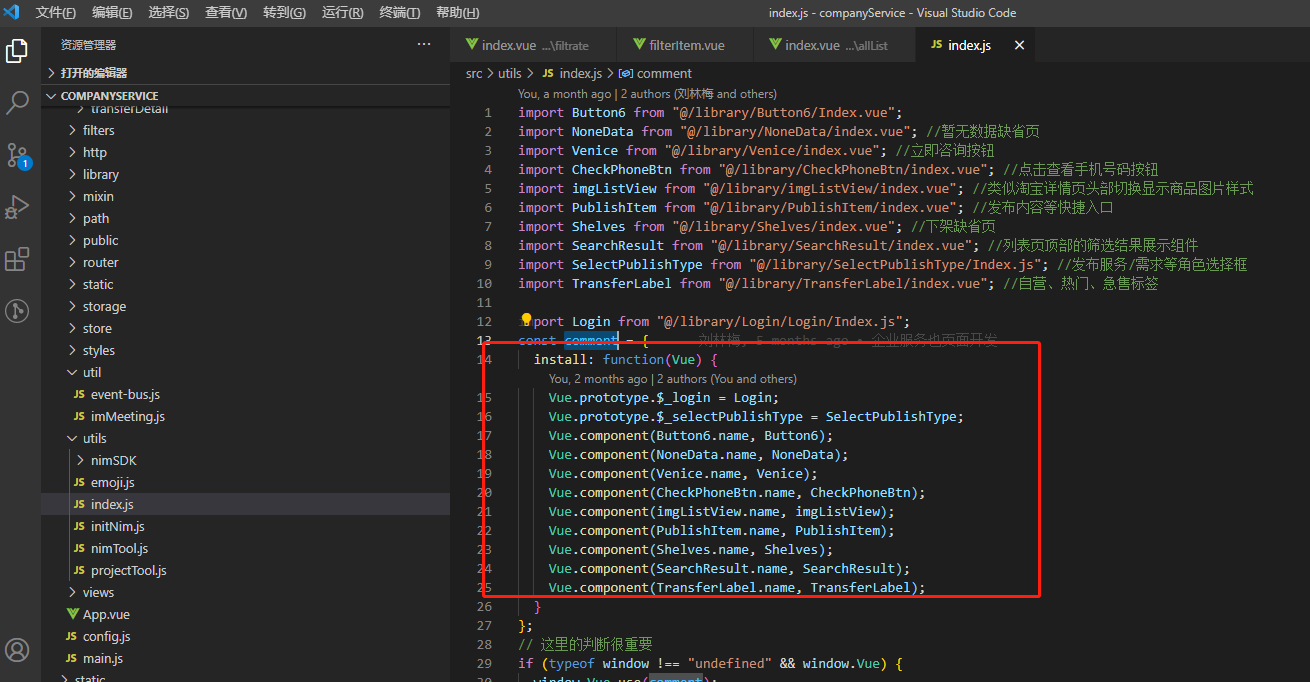Click the VS Code logo icon
This screenshot has height=682, width=1310.
[x=12, y=12]
